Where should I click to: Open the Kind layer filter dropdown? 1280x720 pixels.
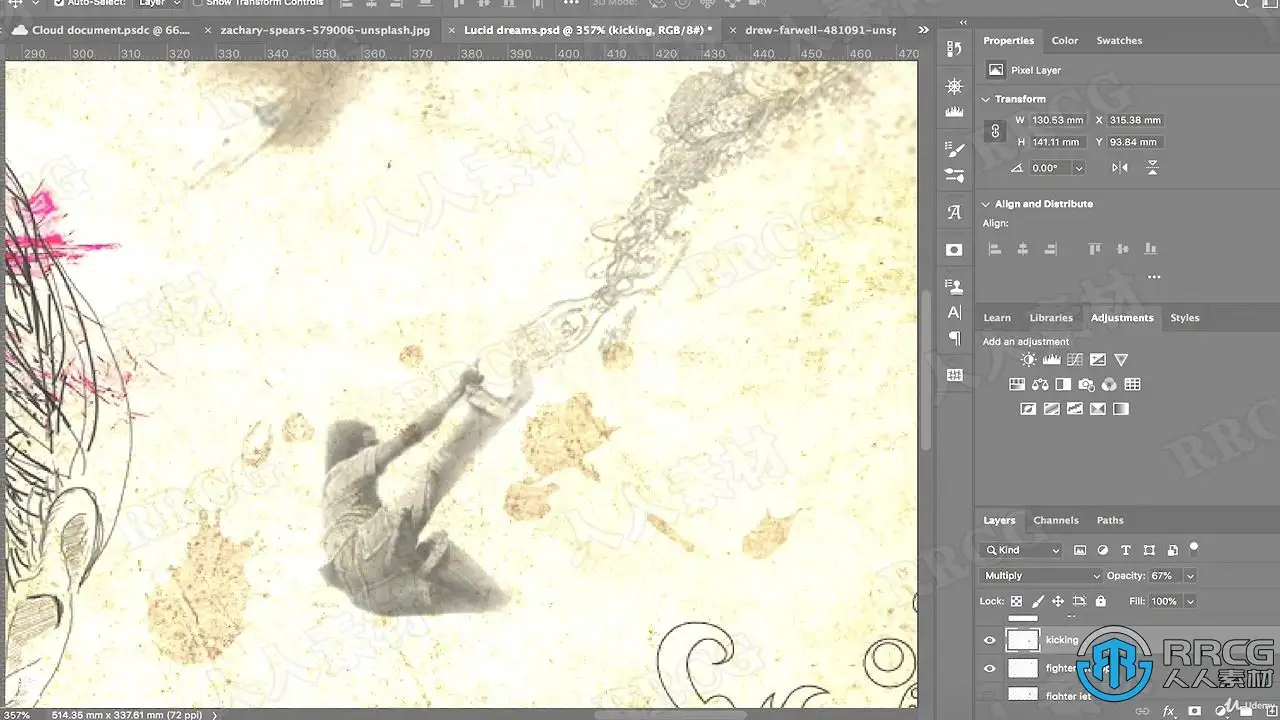pyautogui.click(x=1022, y=550)
